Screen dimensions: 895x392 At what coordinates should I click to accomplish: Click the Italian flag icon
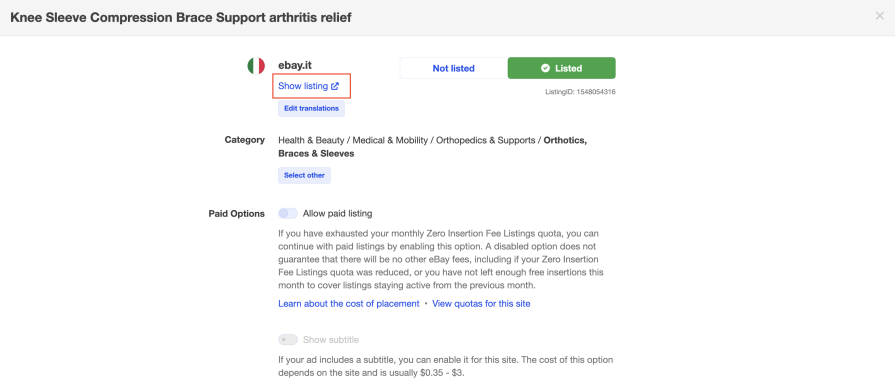point(256,66)
